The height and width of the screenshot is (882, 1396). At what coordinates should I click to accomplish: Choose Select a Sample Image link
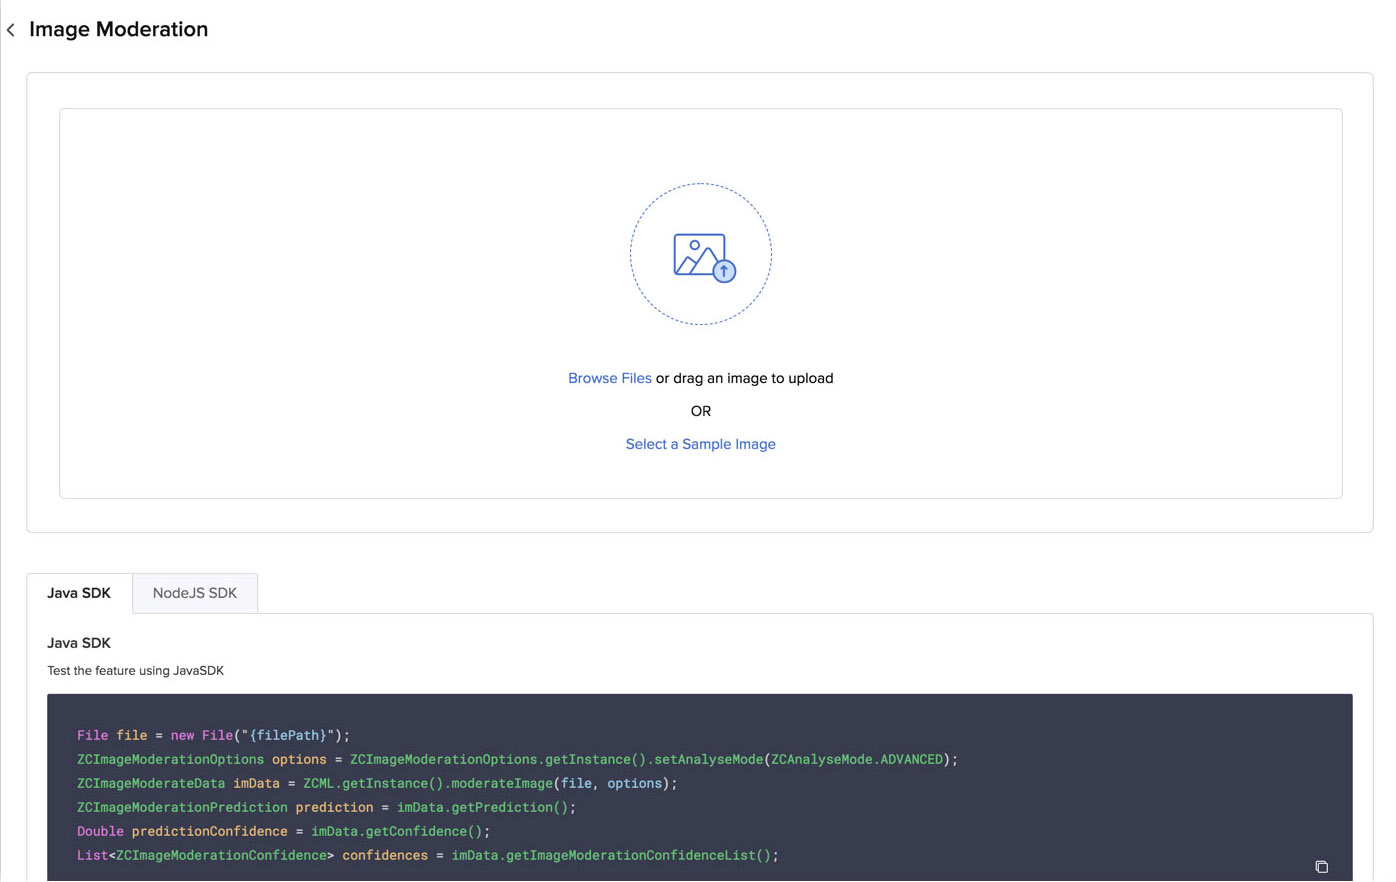coord(700,444)
